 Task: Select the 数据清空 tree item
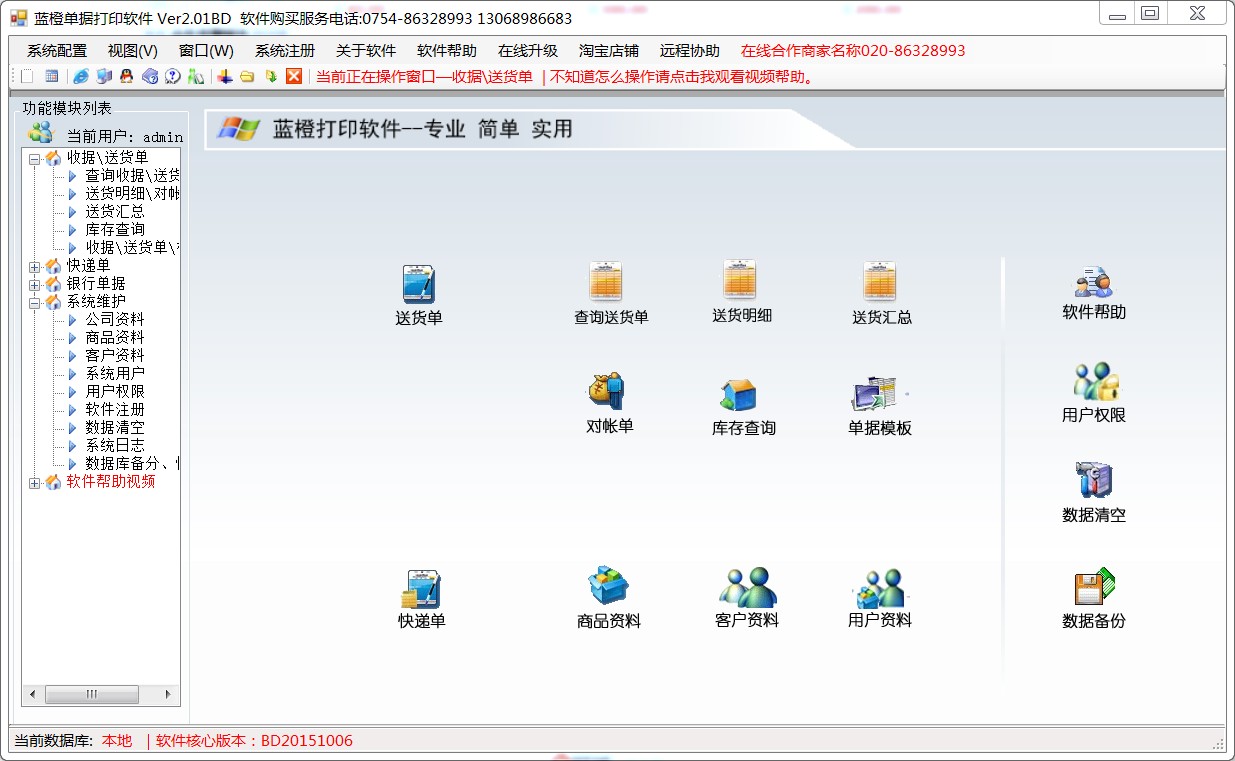(x=115, y=427)
